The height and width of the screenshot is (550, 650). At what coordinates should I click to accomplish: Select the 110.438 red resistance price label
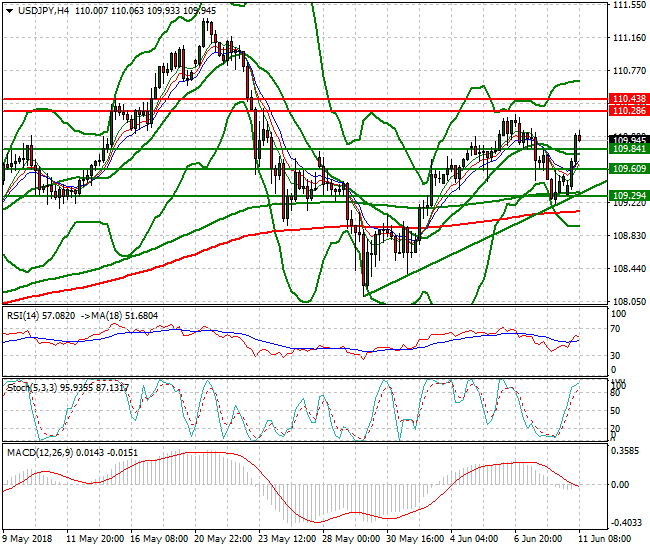pos(629,99)
